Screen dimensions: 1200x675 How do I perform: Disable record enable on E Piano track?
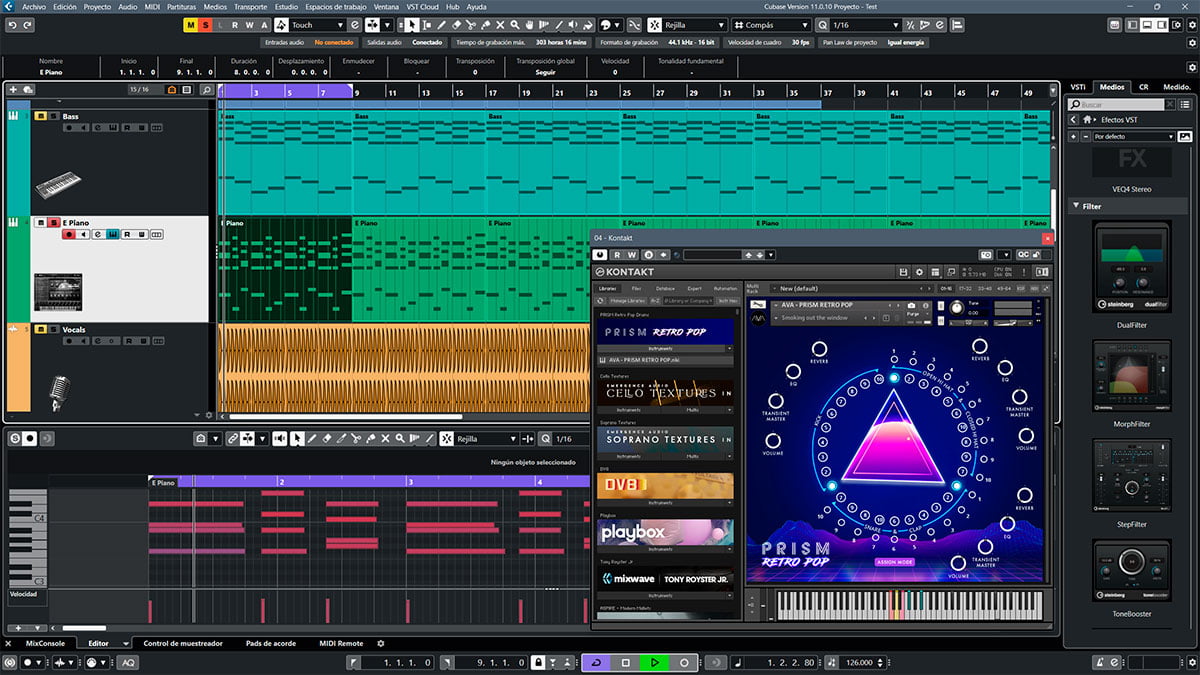pyautogui.click(x=69, y=234)
